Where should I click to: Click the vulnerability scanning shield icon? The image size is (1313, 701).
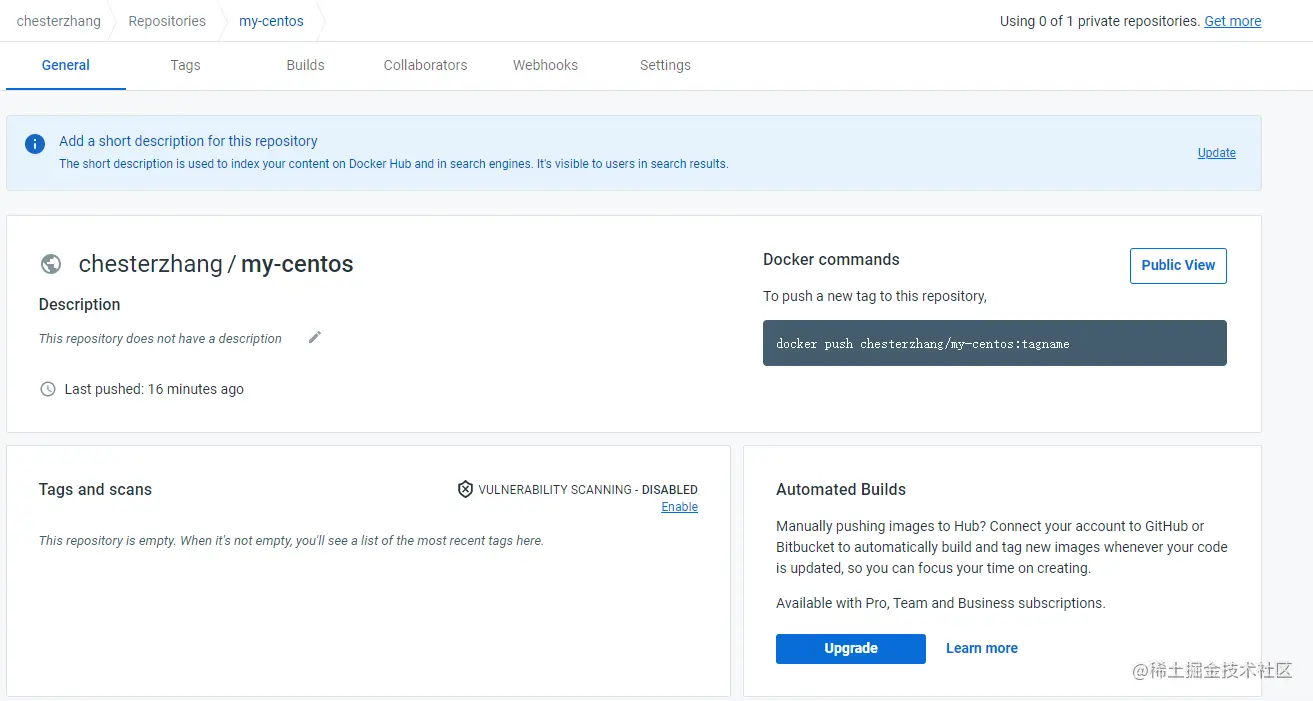click(x=465, y=489)
